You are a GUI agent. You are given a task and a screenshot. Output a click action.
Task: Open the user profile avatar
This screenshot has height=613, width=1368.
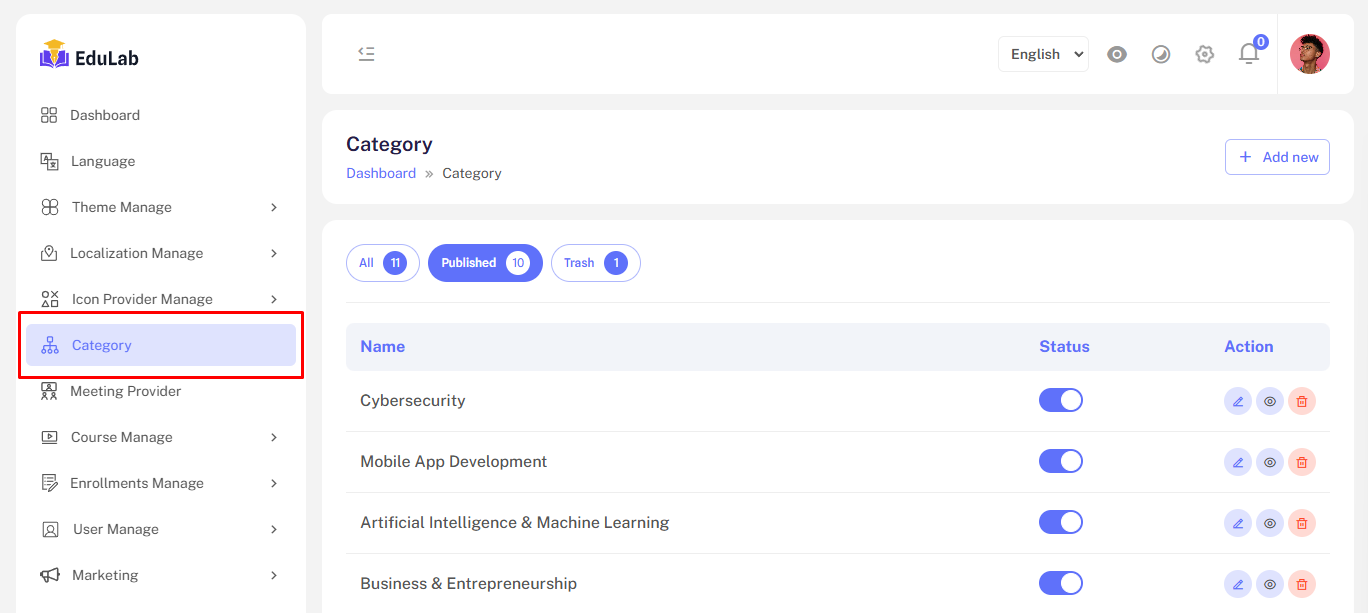(1309, 54)
